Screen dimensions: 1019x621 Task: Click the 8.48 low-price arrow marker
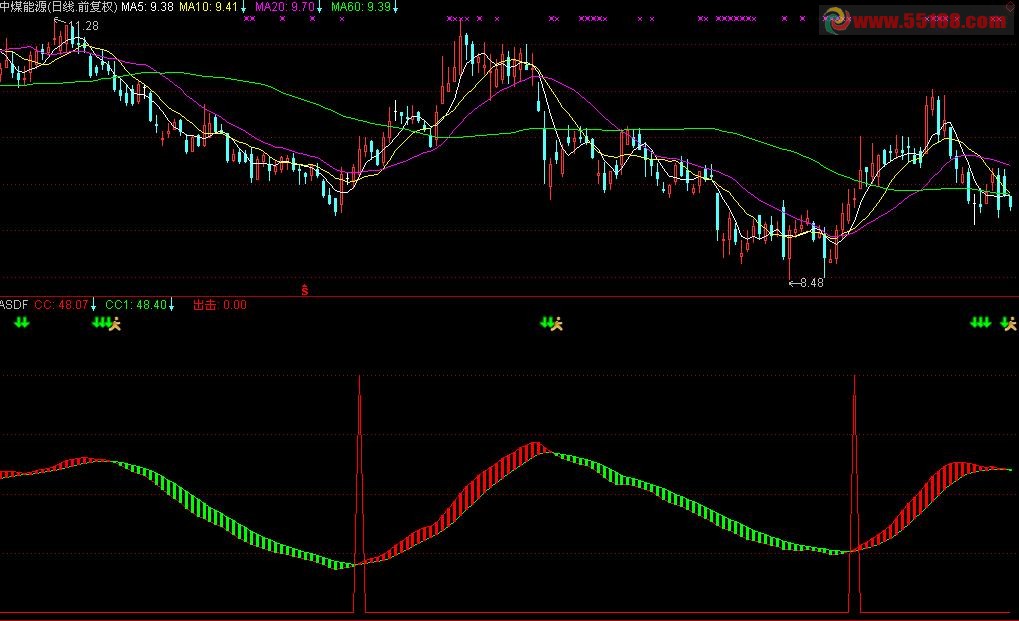pyautogui.click(x=806, y=283)
